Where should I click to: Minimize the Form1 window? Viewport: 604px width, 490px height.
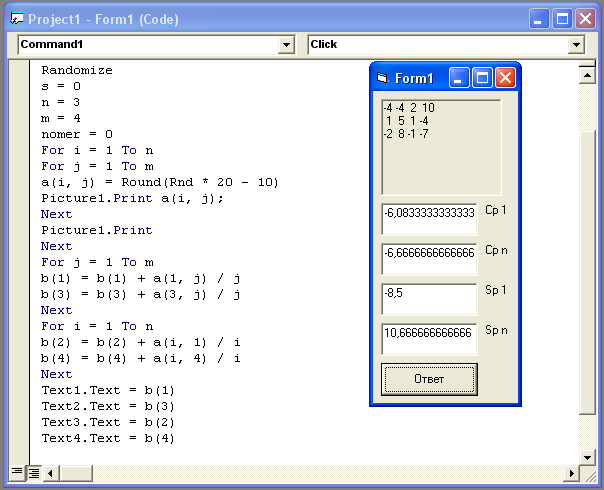click(x=459, y=78)
